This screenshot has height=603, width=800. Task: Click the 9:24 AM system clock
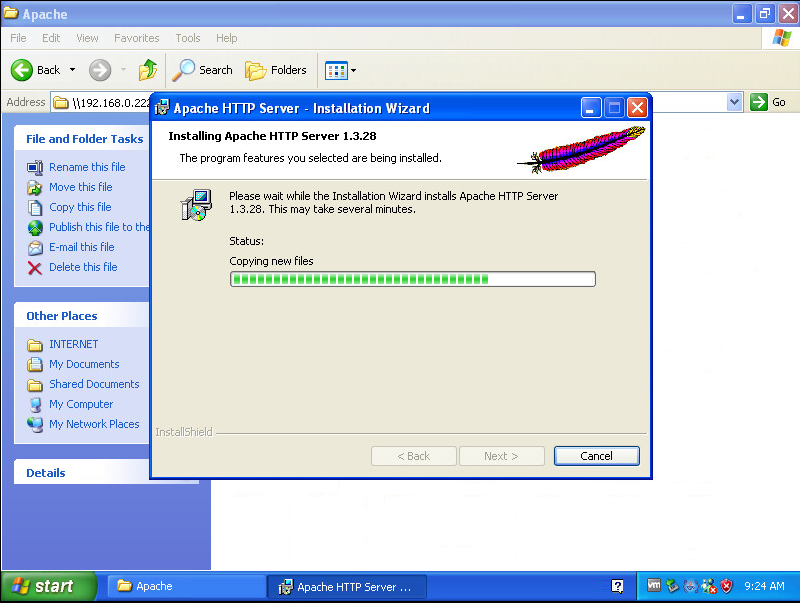click(x=764, y=586)
